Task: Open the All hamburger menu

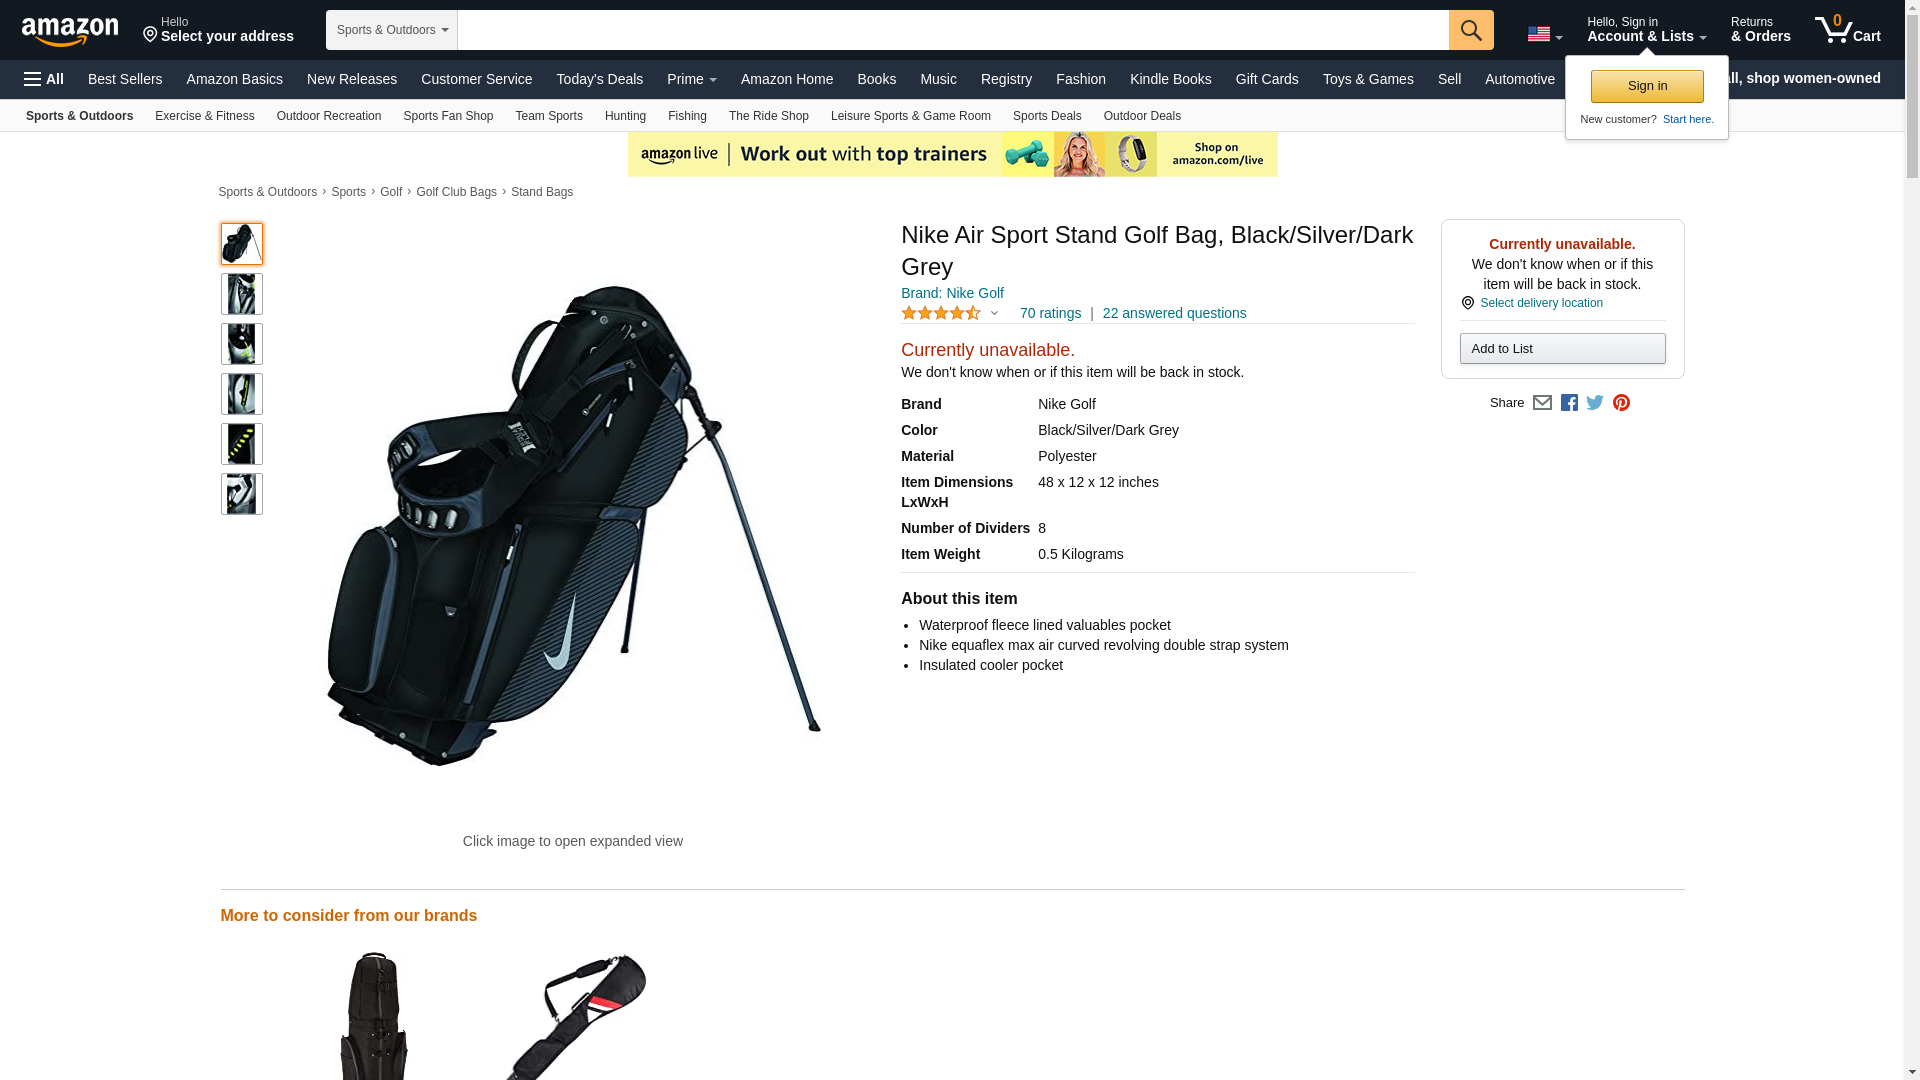Action: pos(44,79)
